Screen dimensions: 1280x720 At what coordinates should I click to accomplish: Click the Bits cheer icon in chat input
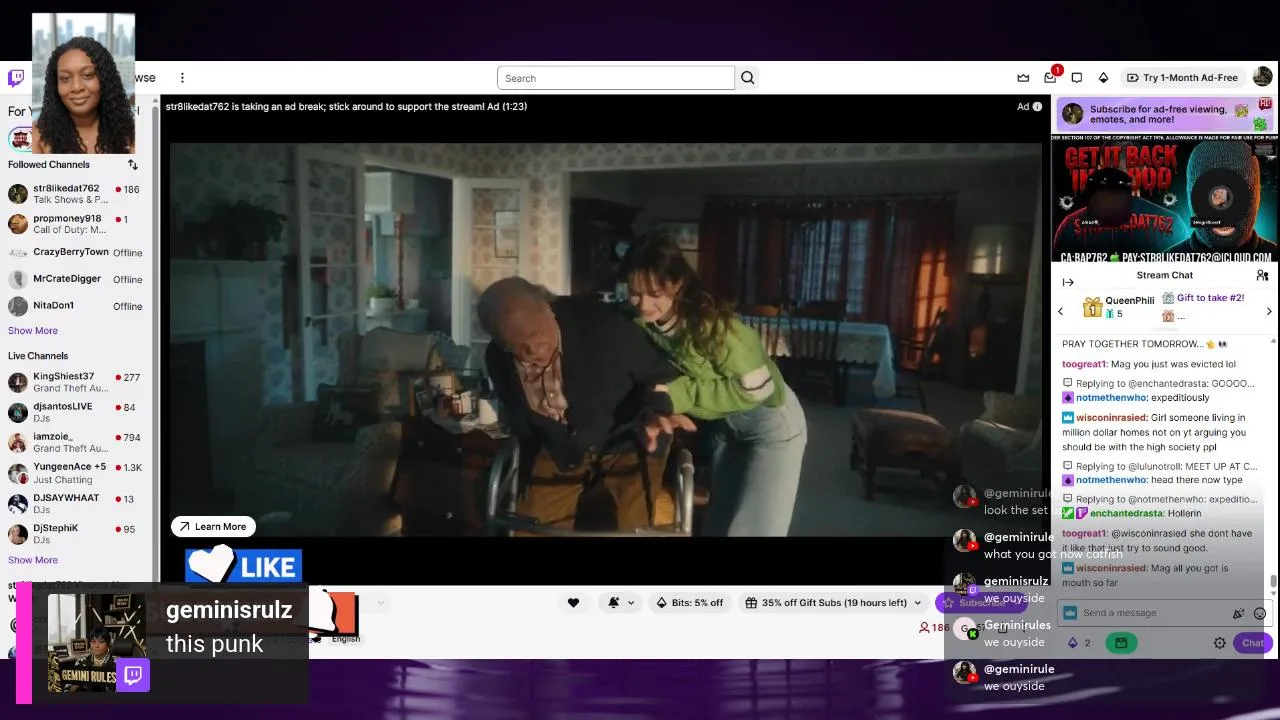click(1239, 614)
